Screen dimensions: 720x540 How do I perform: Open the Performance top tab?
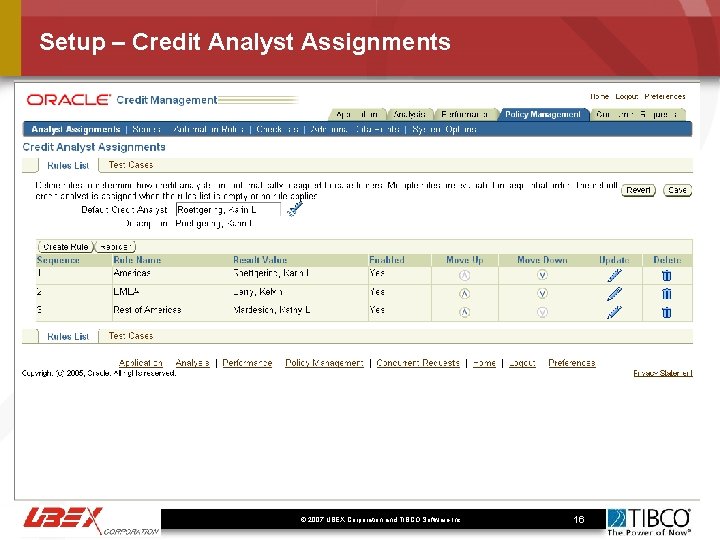(464, 114)
